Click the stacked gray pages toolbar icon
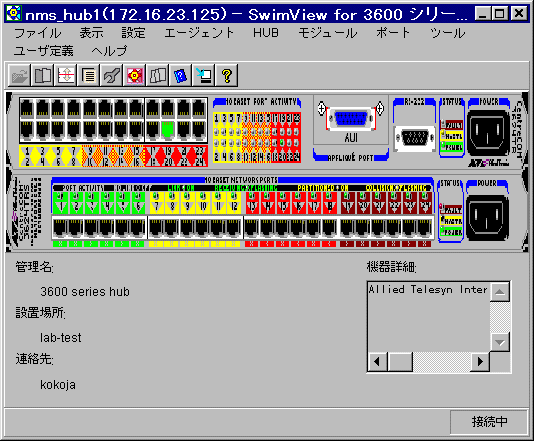This screenshot has width=534, height=441. [x=158, y=75]
